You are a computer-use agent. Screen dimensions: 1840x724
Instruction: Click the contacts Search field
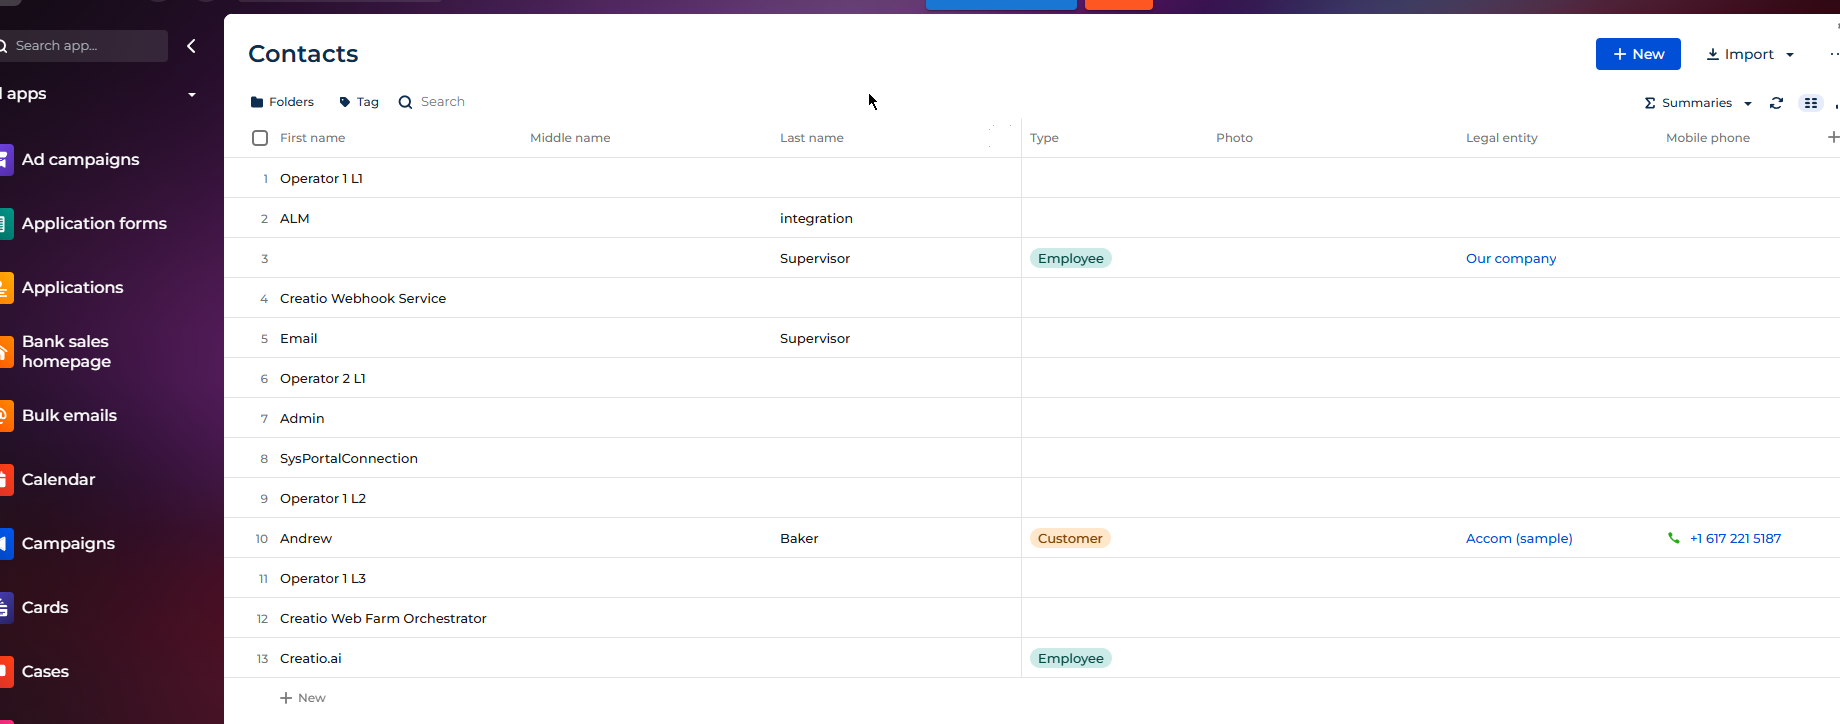(x=442, y=102)
